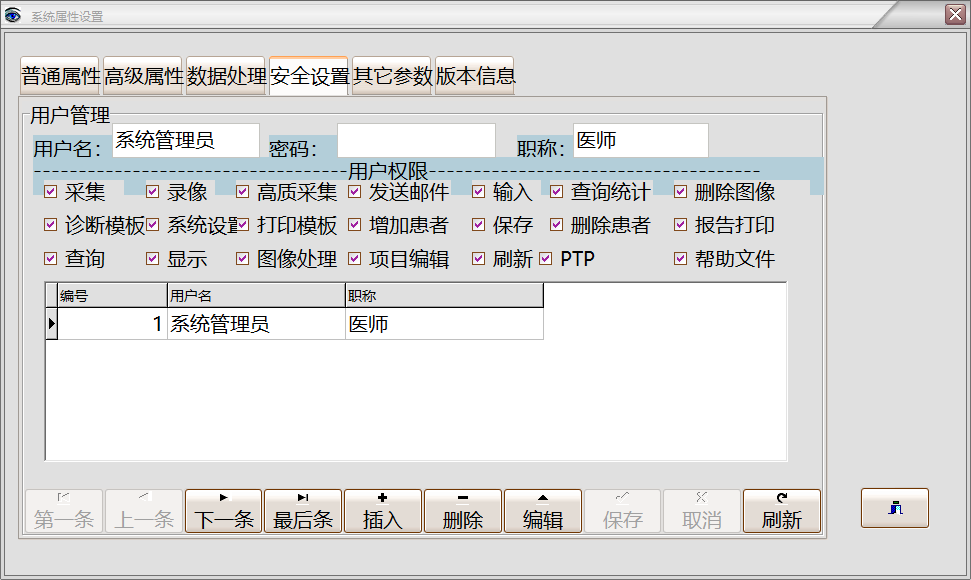
Task: Click the row indicator arrow in grid
Action: (x=51, y=324)
